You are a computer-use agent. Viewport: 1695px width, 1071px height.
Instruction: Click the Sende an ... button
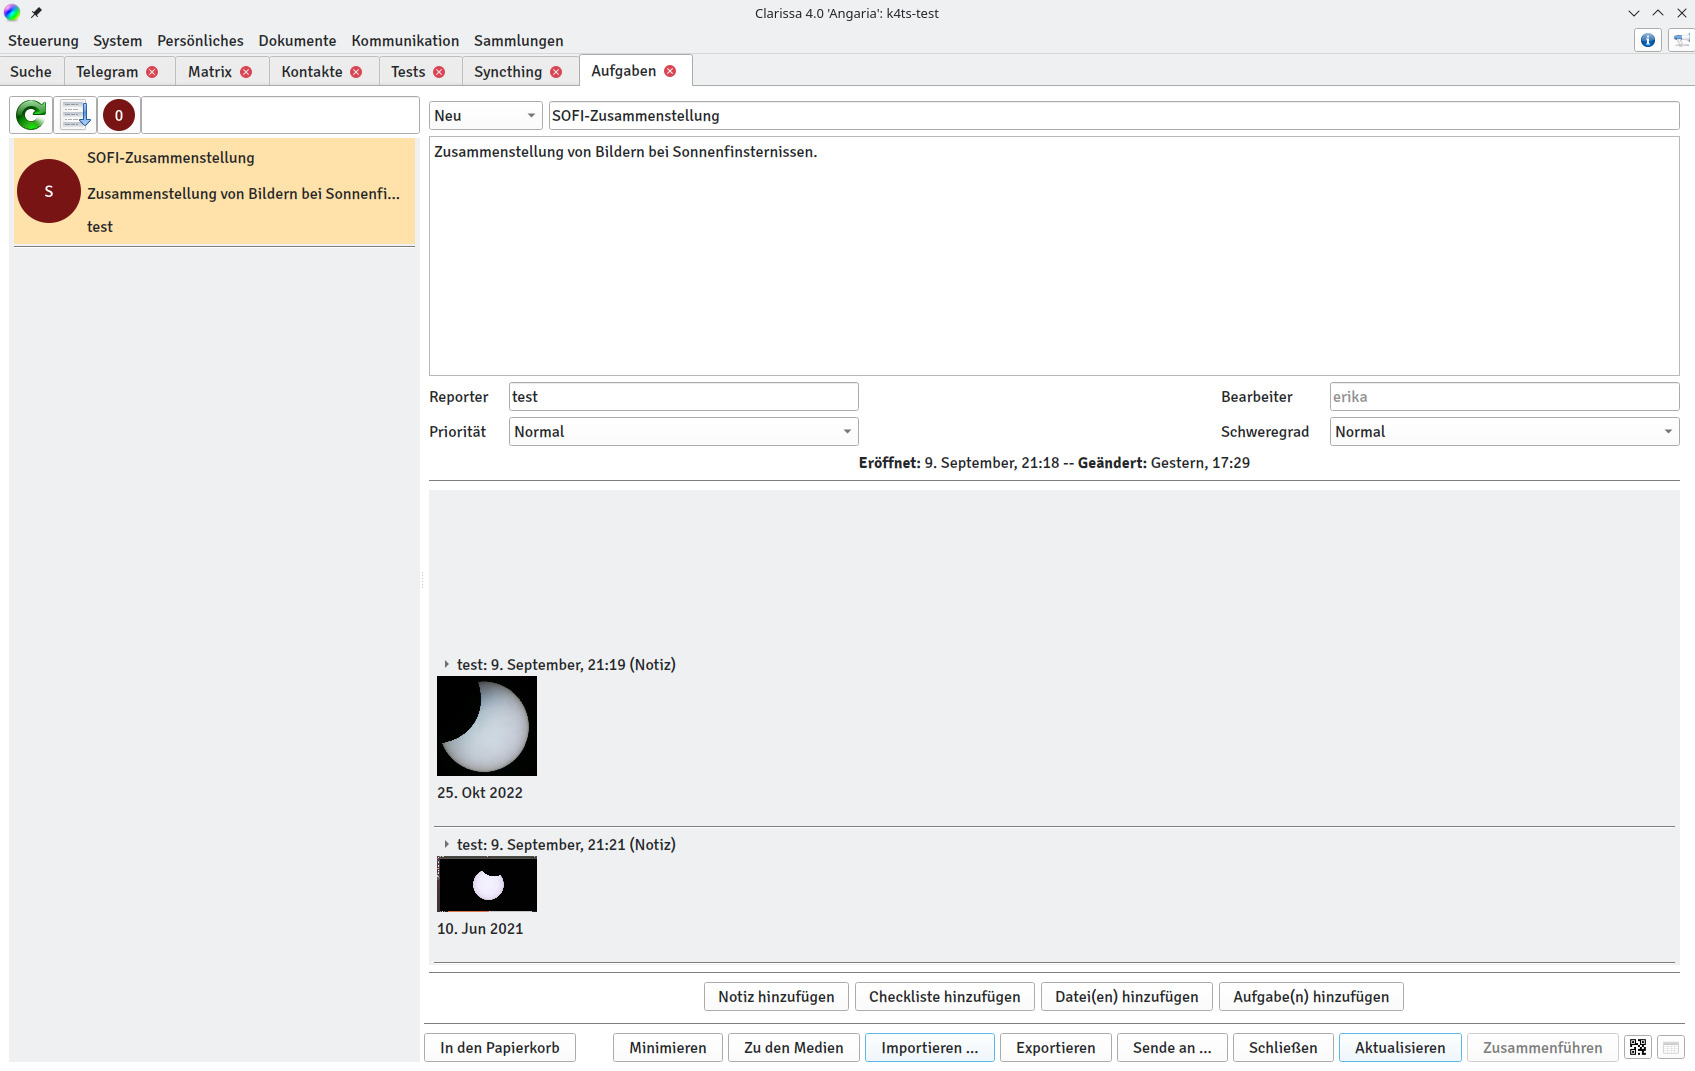[1172, 1047]
